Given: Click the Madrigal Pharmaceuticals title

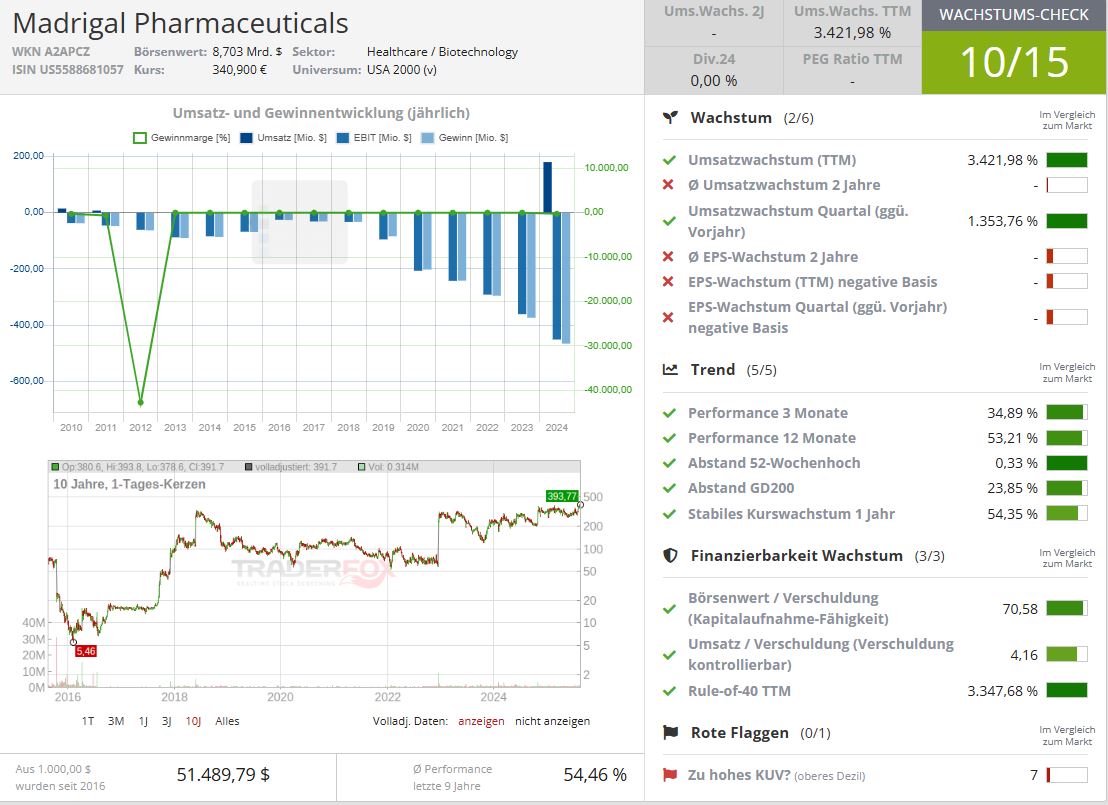Looking at the screenshot, I should coord(180,23).
